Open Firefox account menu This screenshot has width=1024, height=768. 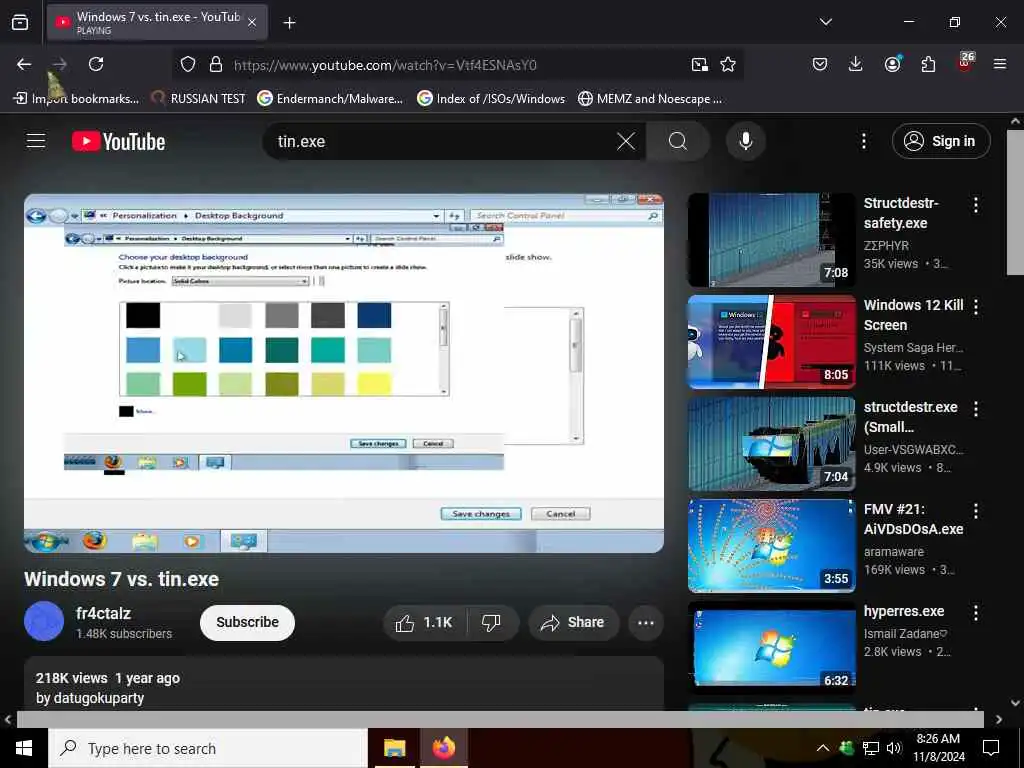click(x=892, y=64)
